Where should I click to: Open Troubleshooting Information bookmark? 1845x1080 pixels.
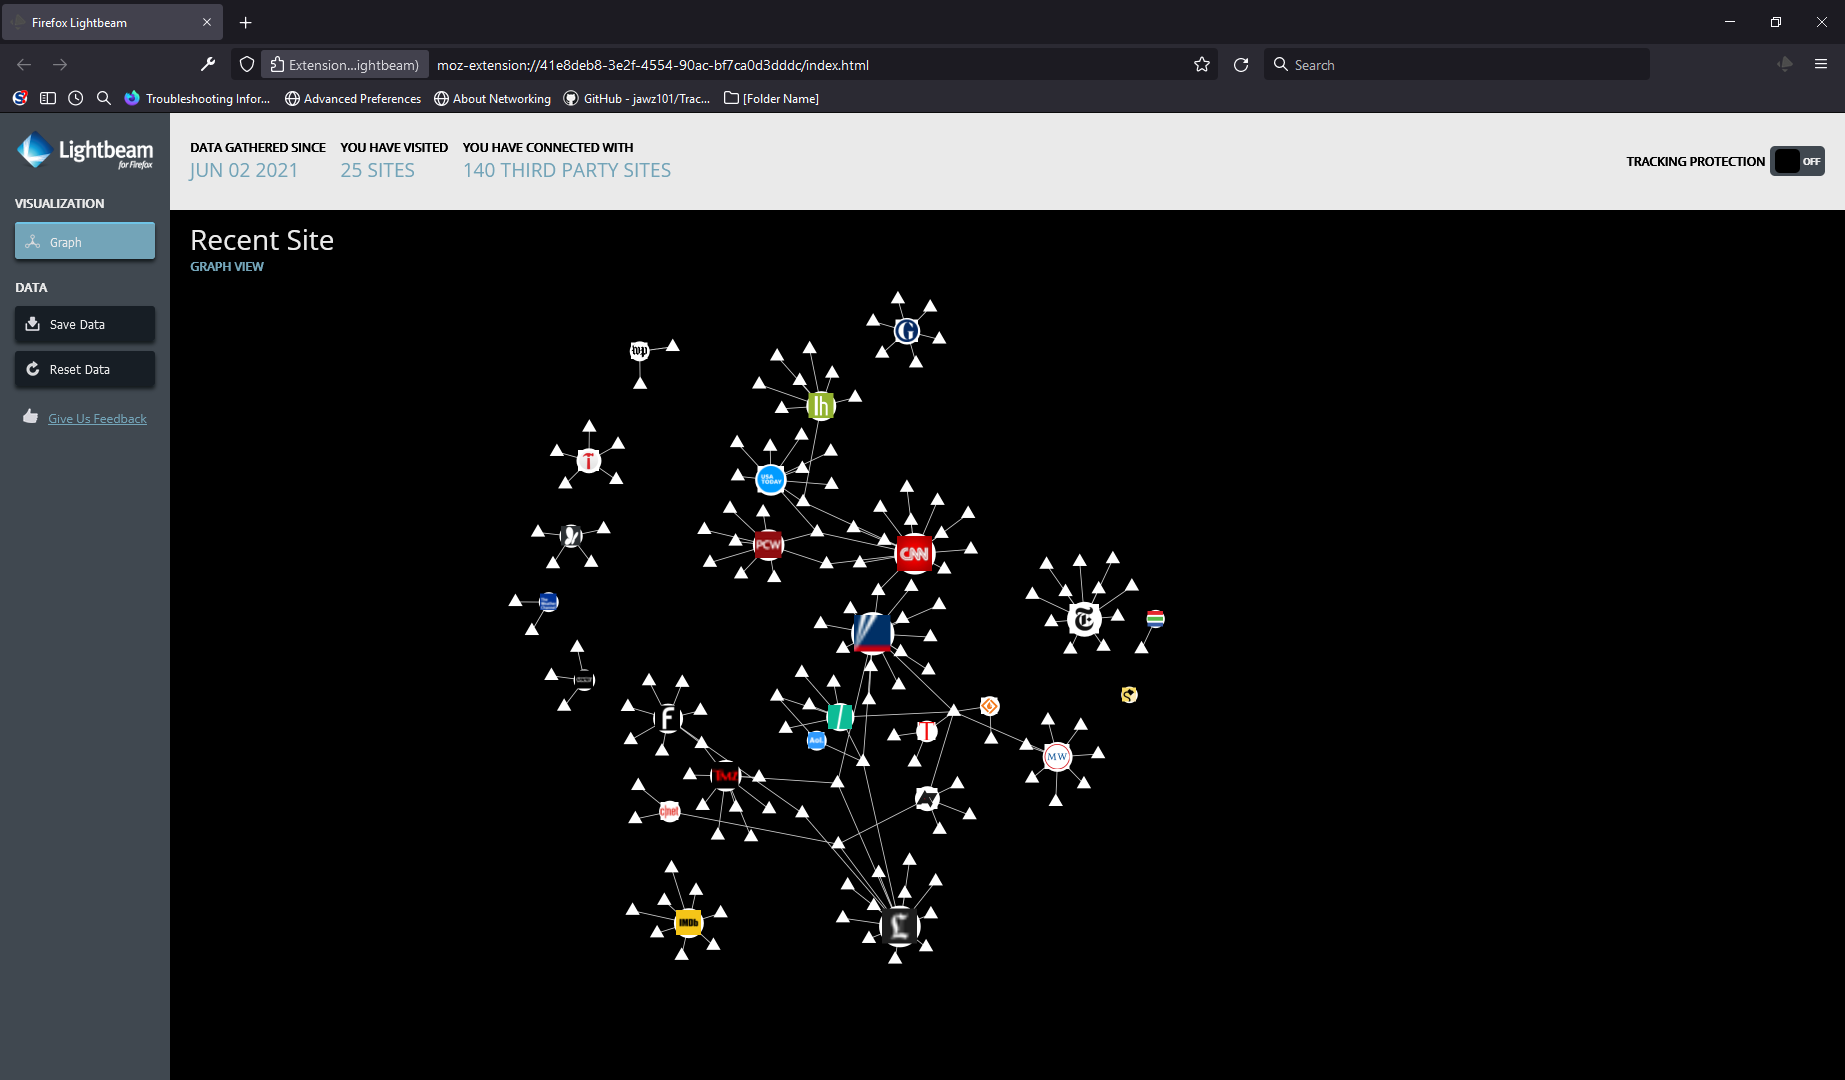click(198, 98)
